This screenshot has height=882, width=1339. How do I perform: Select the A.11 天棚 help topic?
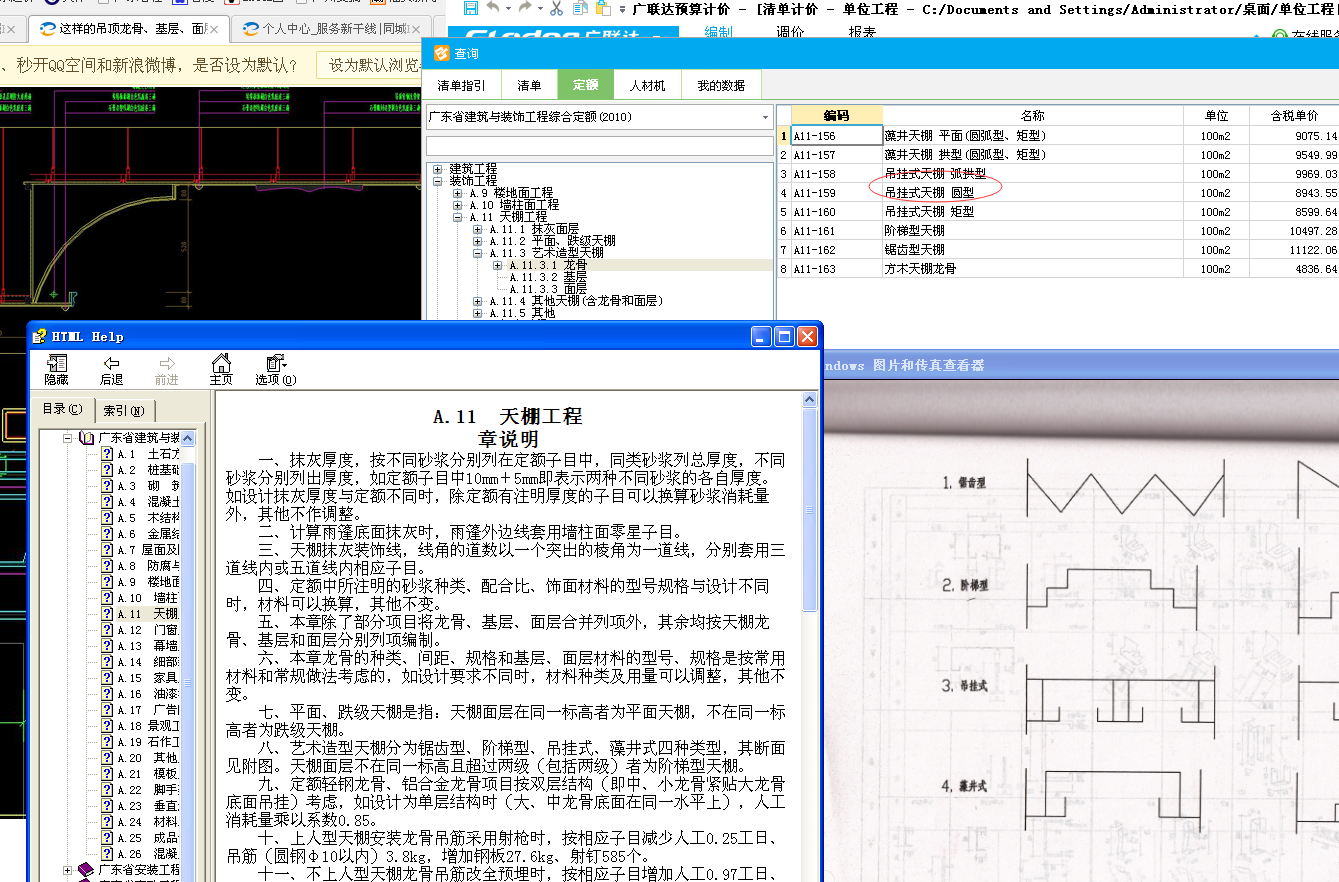coord(147,614)
